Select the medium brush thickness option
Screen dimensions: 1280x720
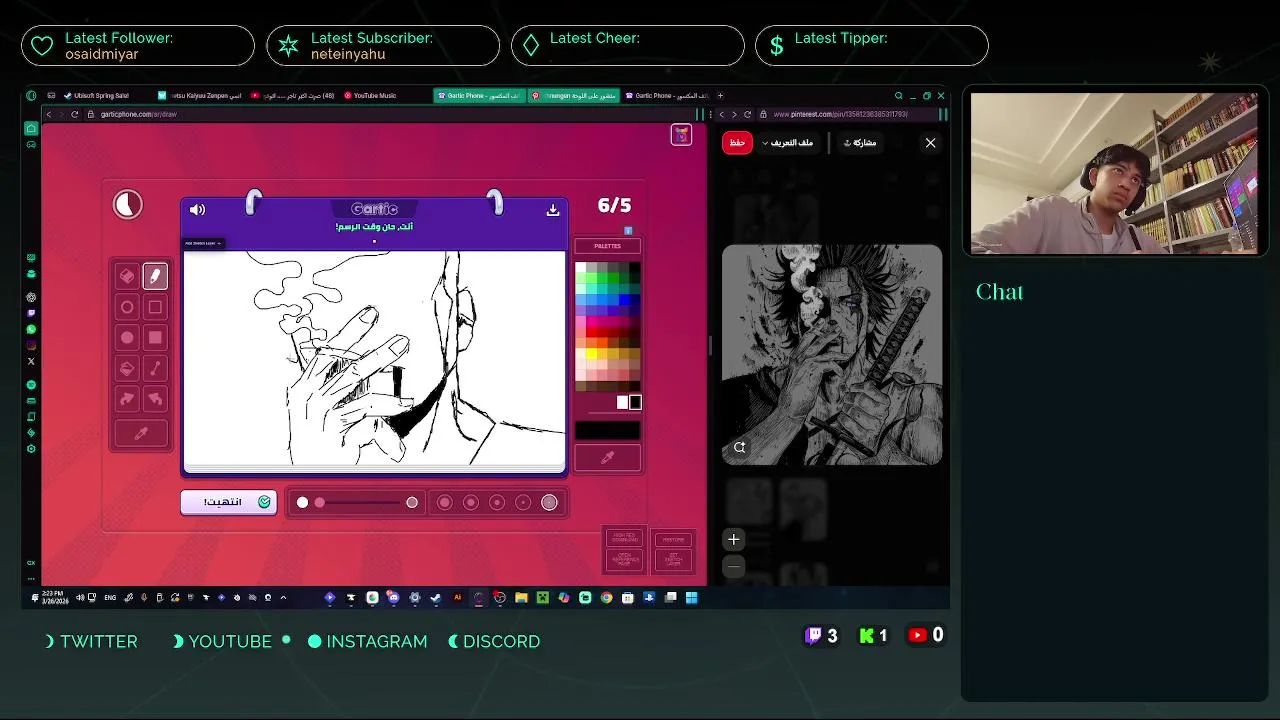(x=497, y=502)
